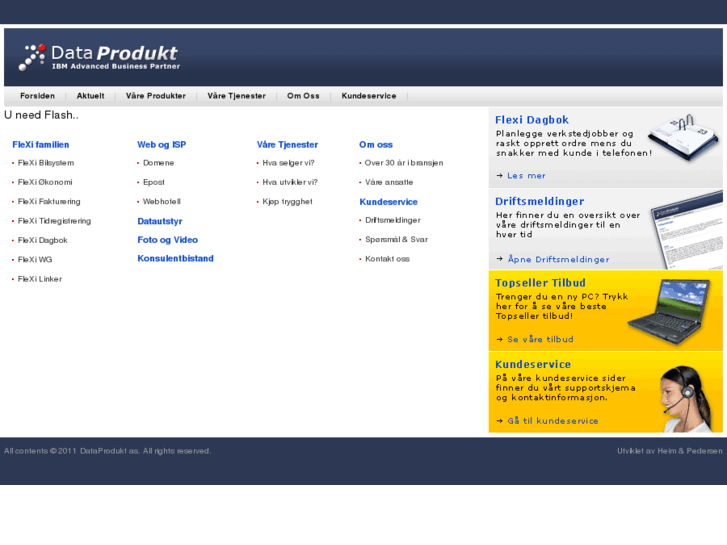Image resolution: width=727 pixels, height=545 pixels.
Task: Open the Våre Tjenester menu item
Action: (236, 96)
